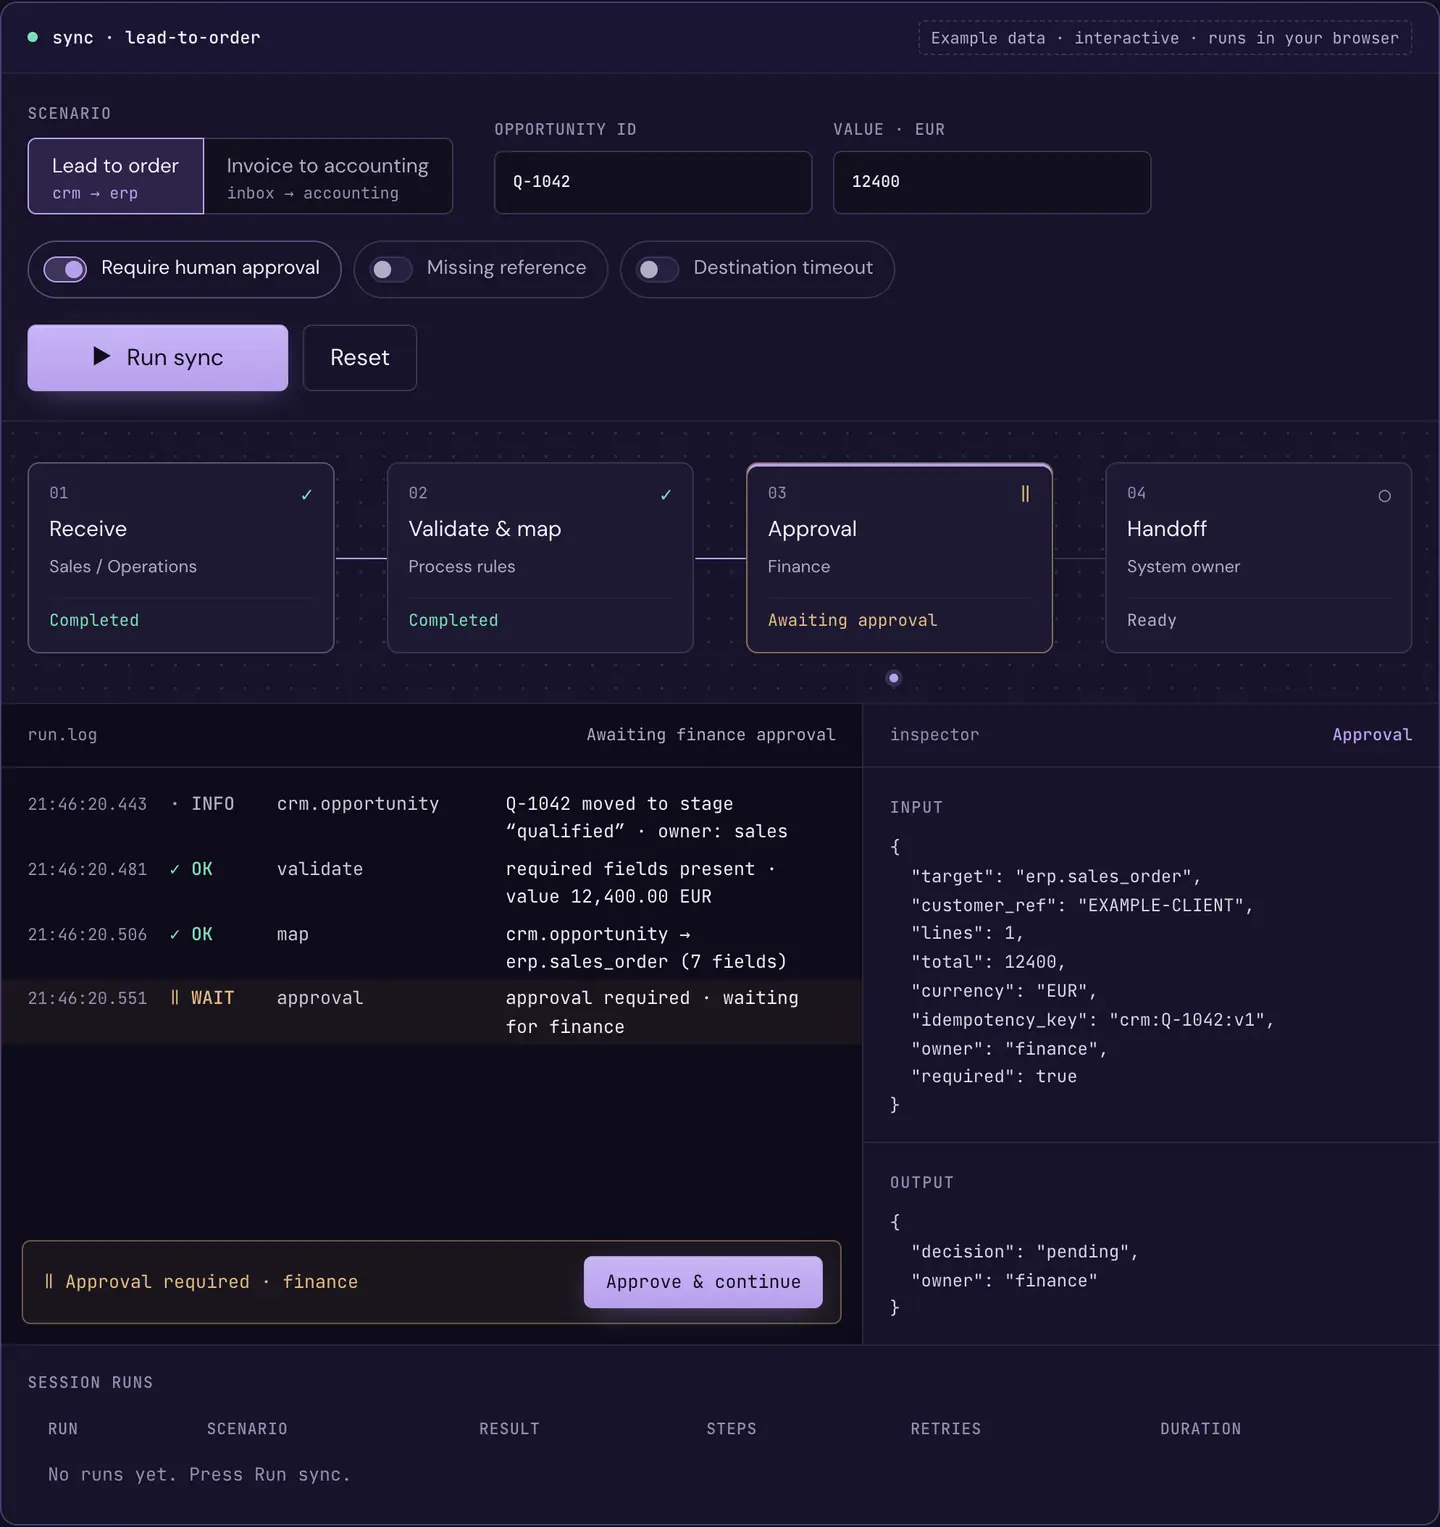
Task: Select the crm.opportunity INFO log row
Action: [x=431, y=818]
